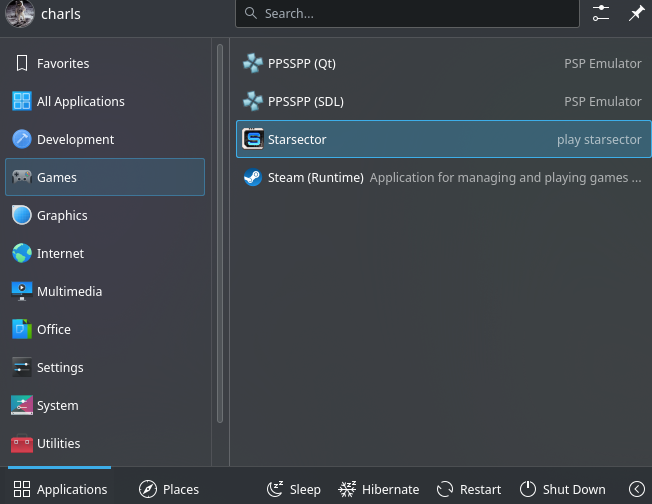Click the Development hammer icon
This screenshot has width=652, height=504.
(22, 139)
